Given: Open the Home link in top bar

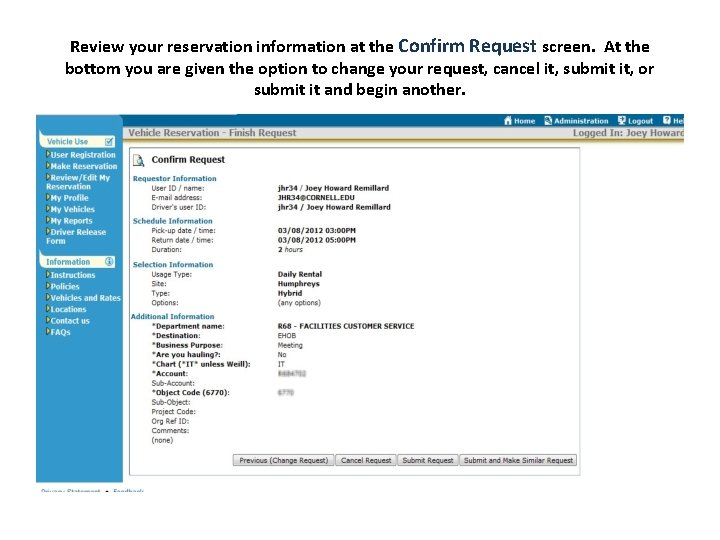Looking at the screenshot, I should tap(524, 121).
